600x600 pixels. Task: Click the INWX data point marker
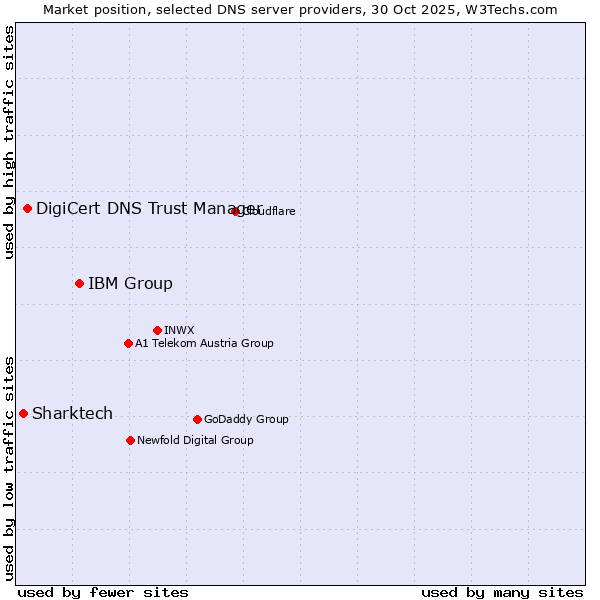[157, 330]
